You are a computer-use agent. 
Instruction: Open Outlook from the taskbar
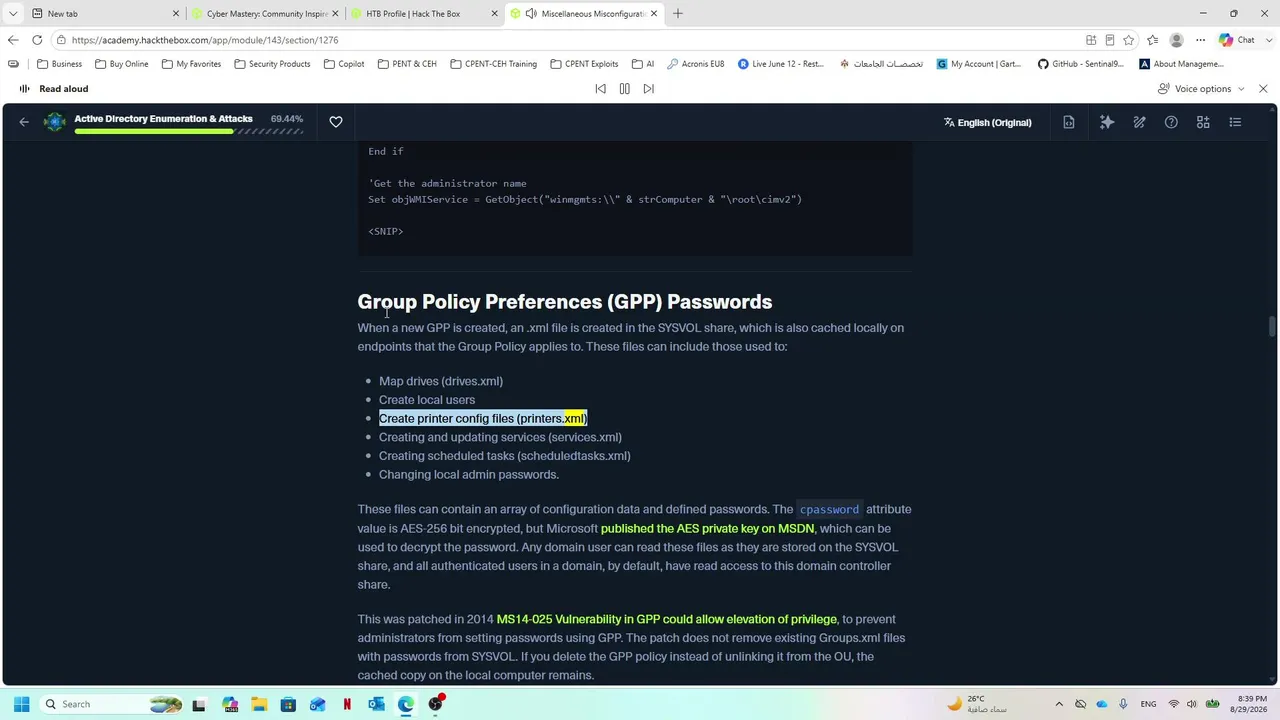click(x=376, y=704)
